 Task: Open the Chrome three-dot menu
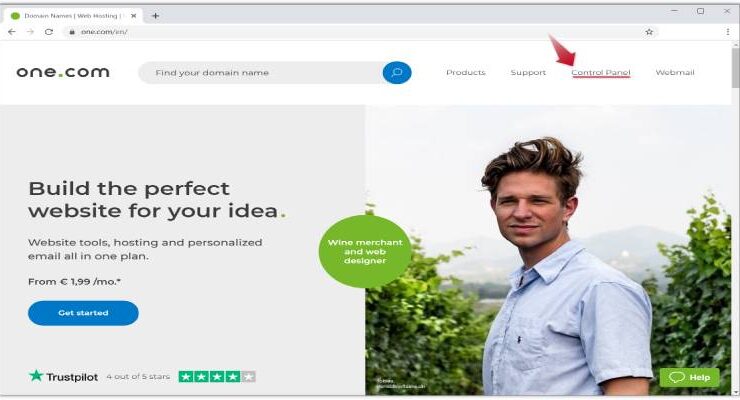(728, 32)
